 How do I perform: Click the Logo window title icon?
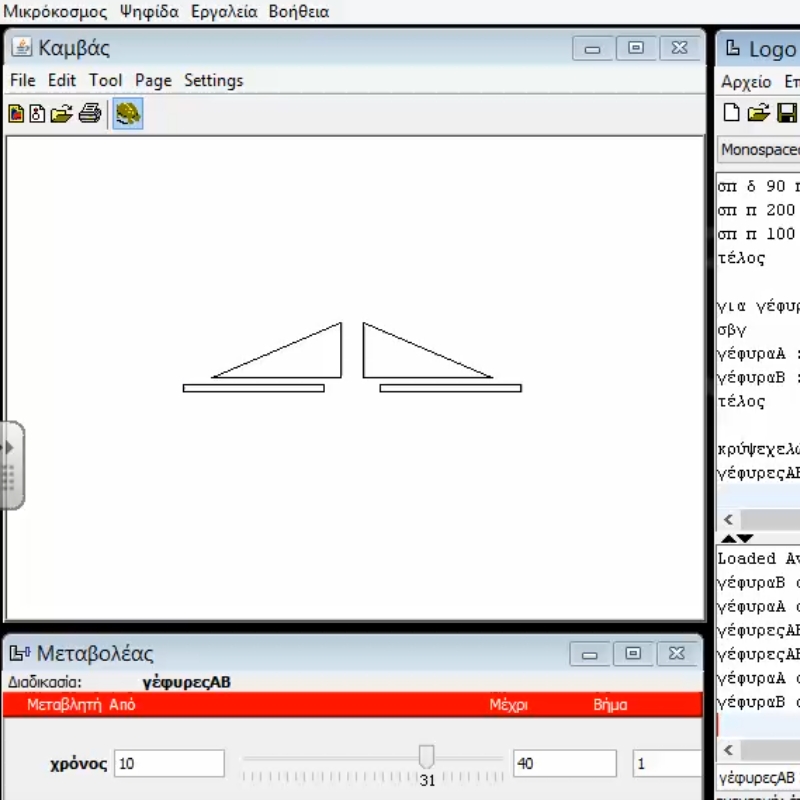point(733,48)
